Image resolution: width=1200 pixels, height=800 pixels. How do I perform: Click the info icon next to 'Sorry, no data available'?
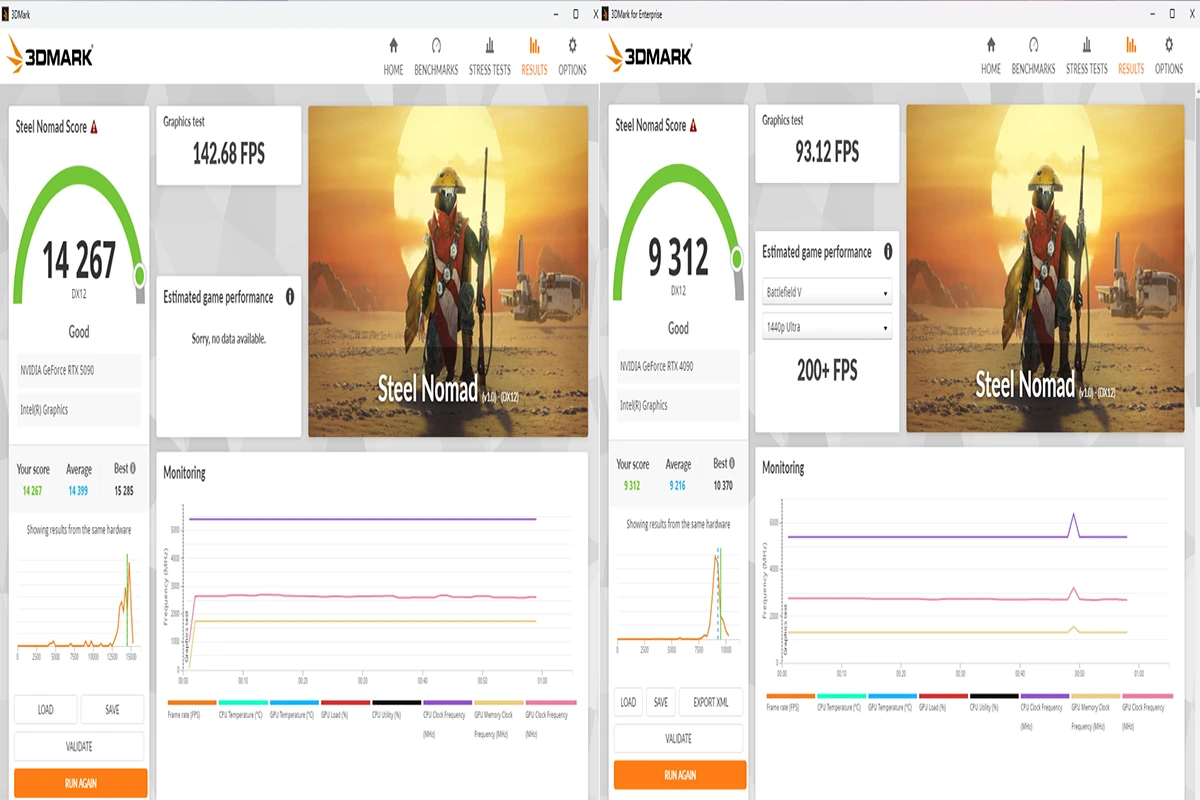click(x=290, y=297)
